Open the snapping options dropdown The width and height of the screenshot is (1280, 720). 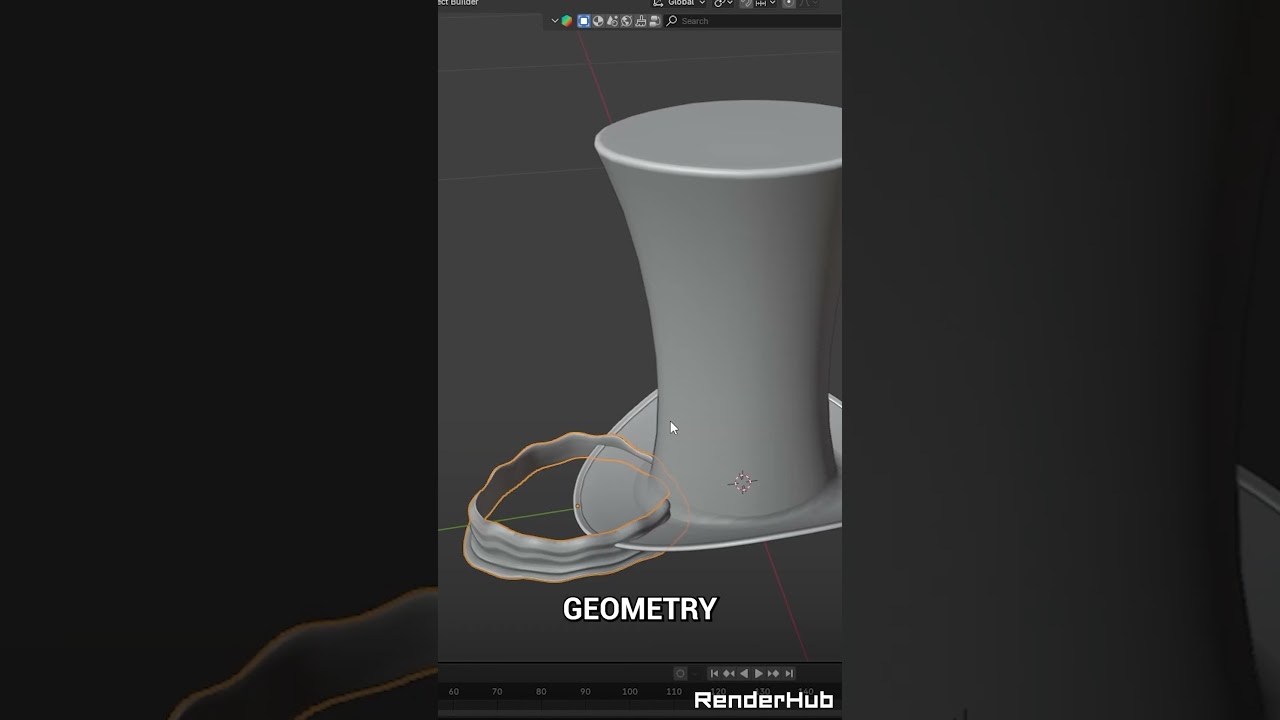coord(766,3)
